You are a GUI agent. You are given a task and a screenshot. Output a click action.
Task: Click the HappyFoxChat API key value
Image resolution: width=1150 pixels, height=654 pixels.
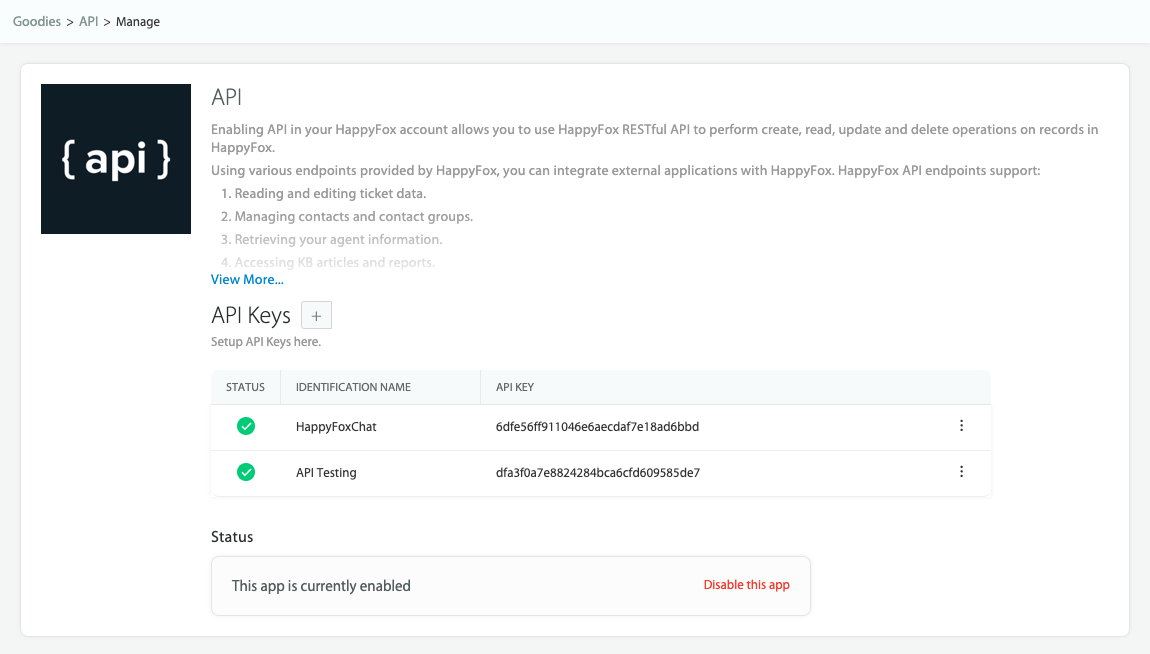point(597,427)
